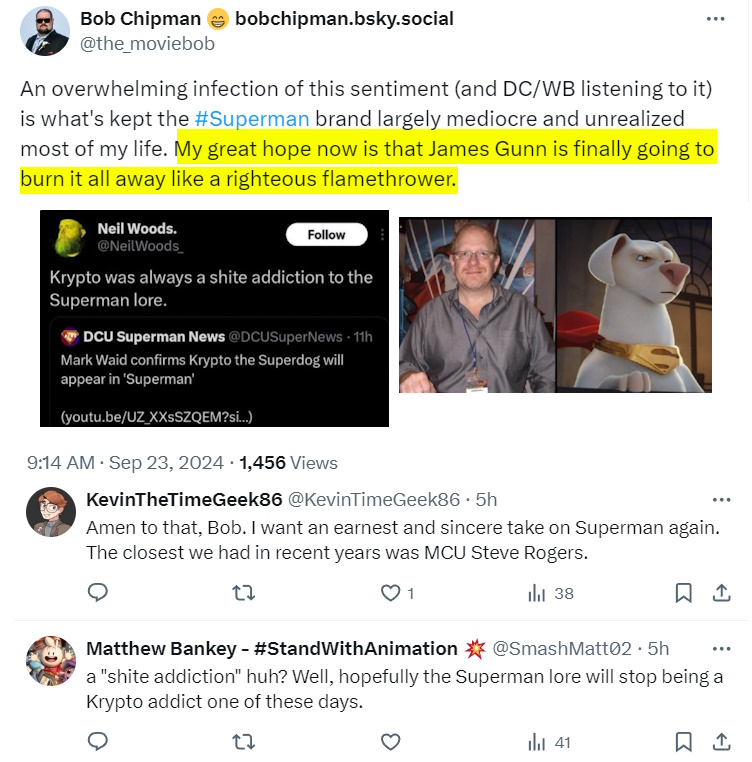
Task: Share Matthew Bankey's reply
Action: pyautogui.click(x=720, y=741)
